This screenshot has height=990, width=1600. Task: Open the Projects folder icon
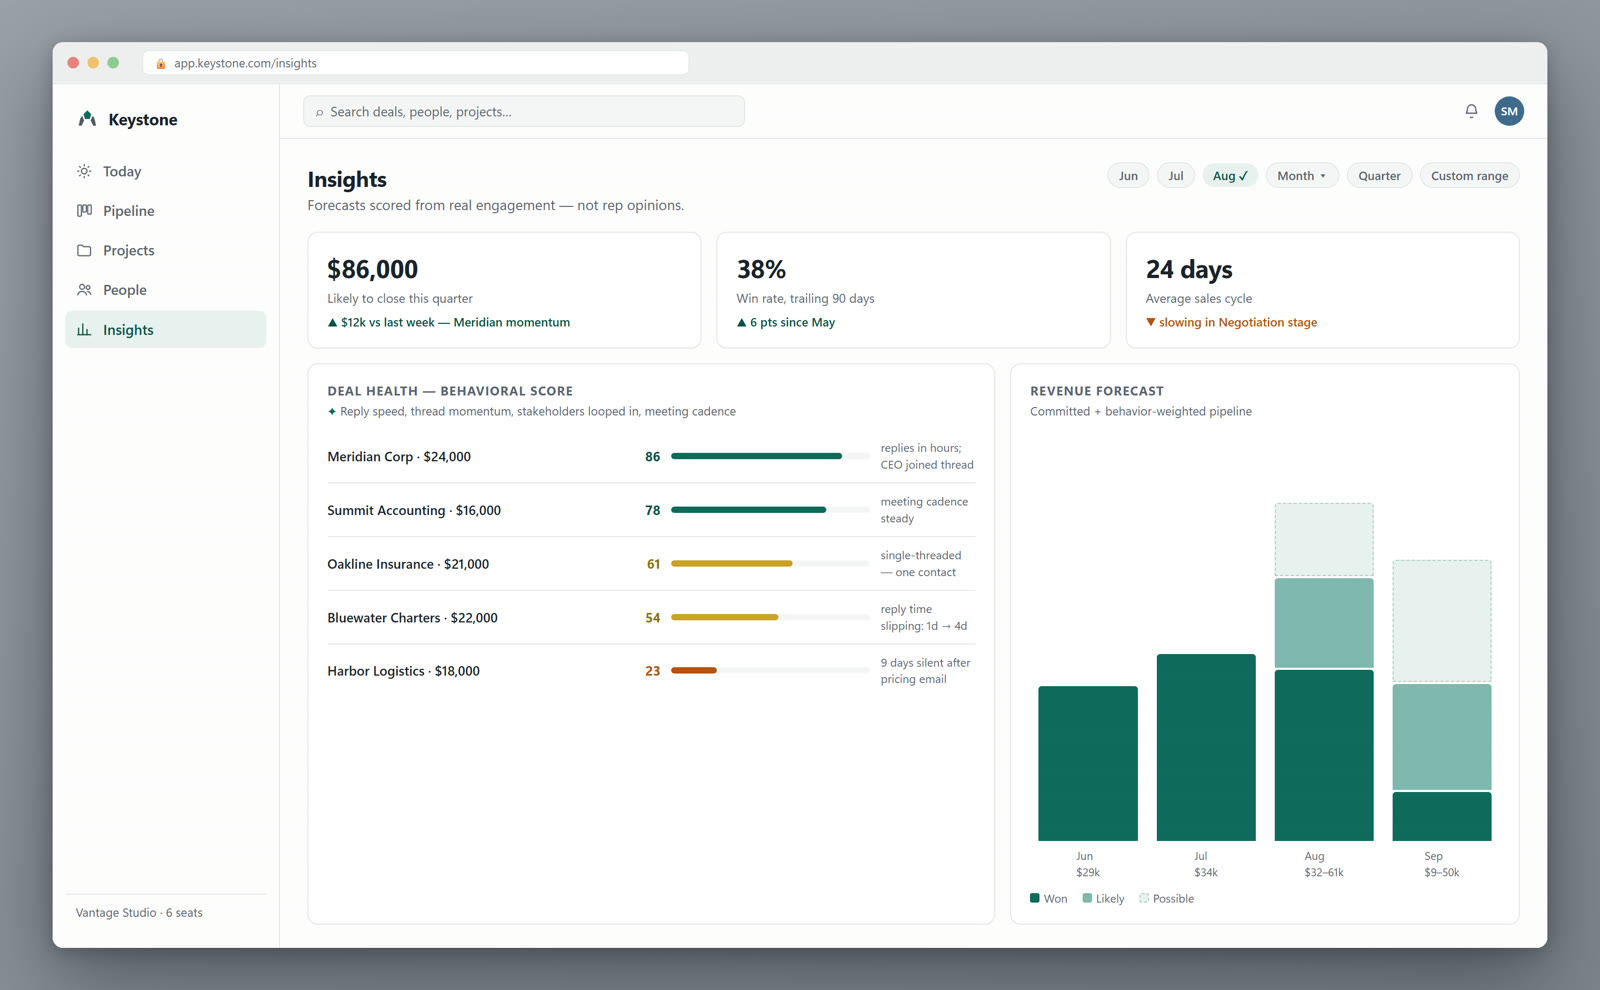(x=84, y=250)
